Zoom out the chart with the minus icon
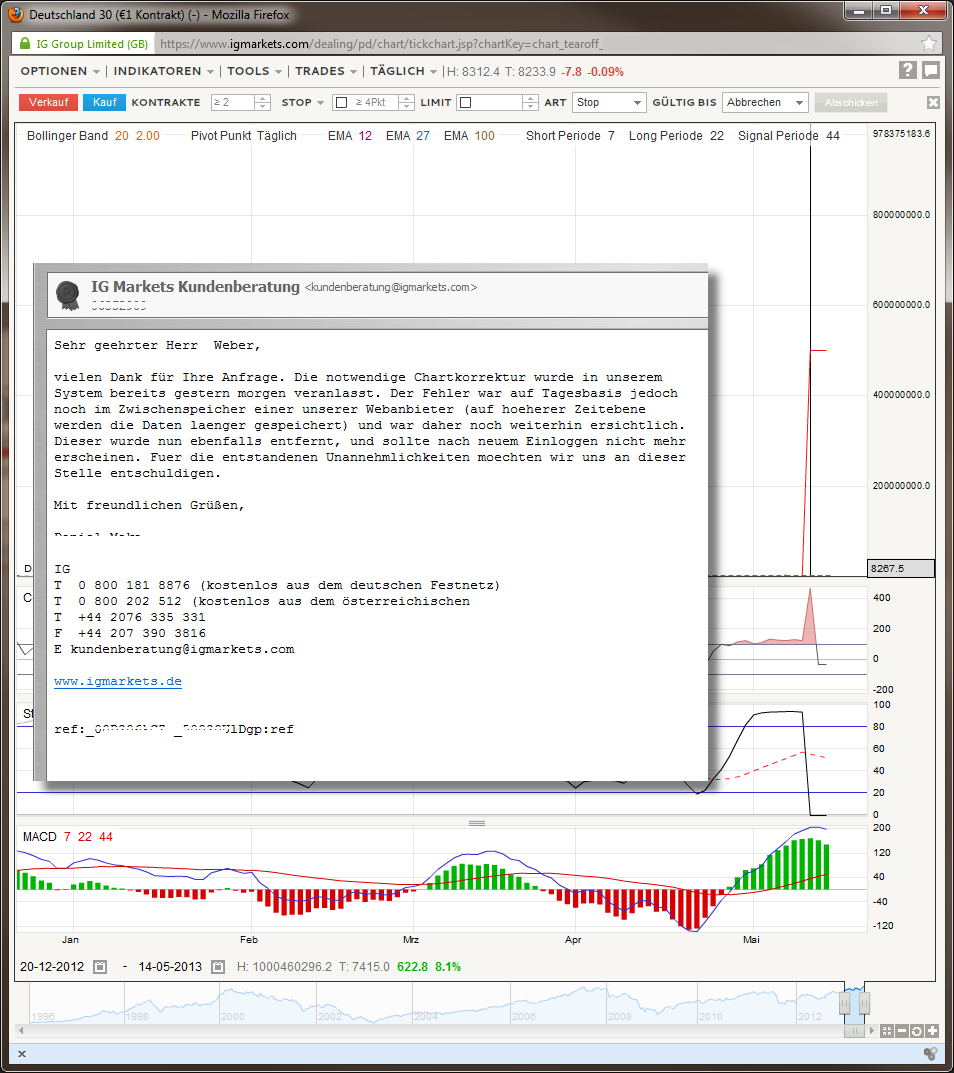The image size is (954, 1073). pos(902,1031)
